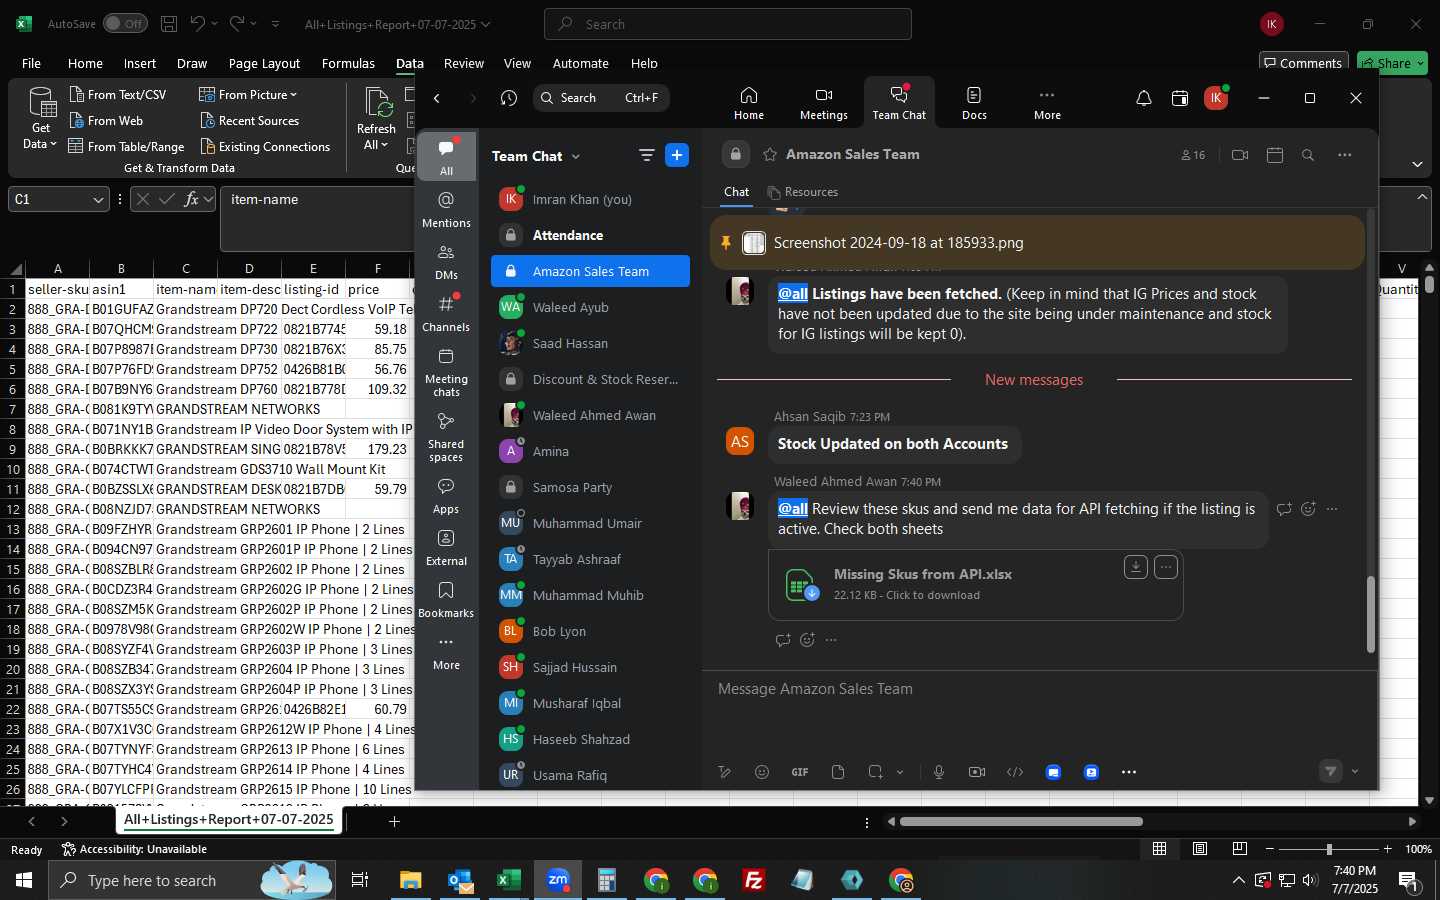Expand the Excel formula bar
This screenshot has width=1440, height=900.
coord(1422,196)
